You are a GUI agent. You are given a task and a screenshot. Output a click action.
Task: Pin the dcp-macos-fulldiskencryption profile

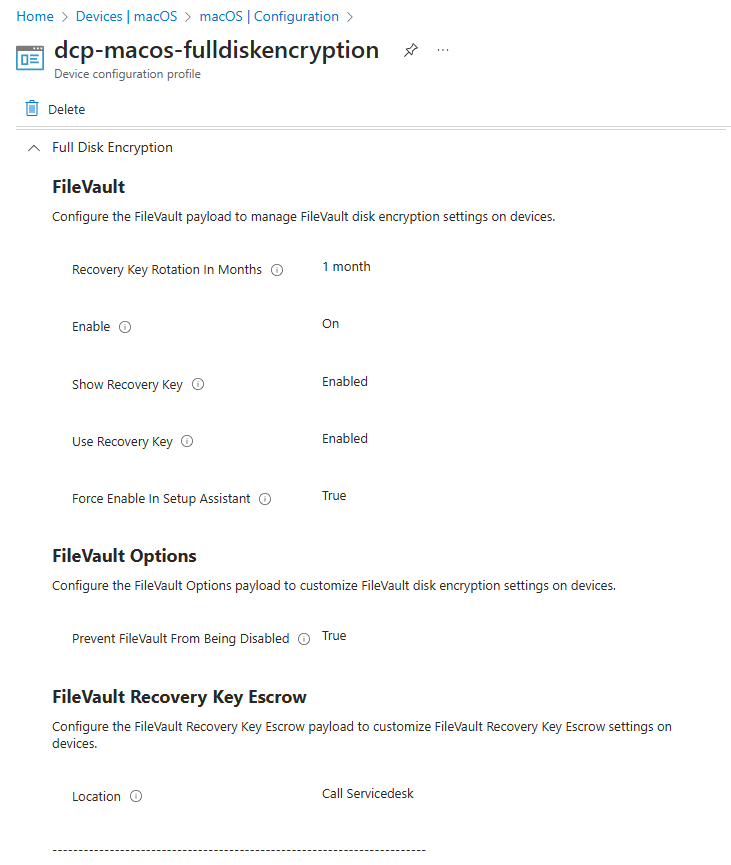[410, 49]
